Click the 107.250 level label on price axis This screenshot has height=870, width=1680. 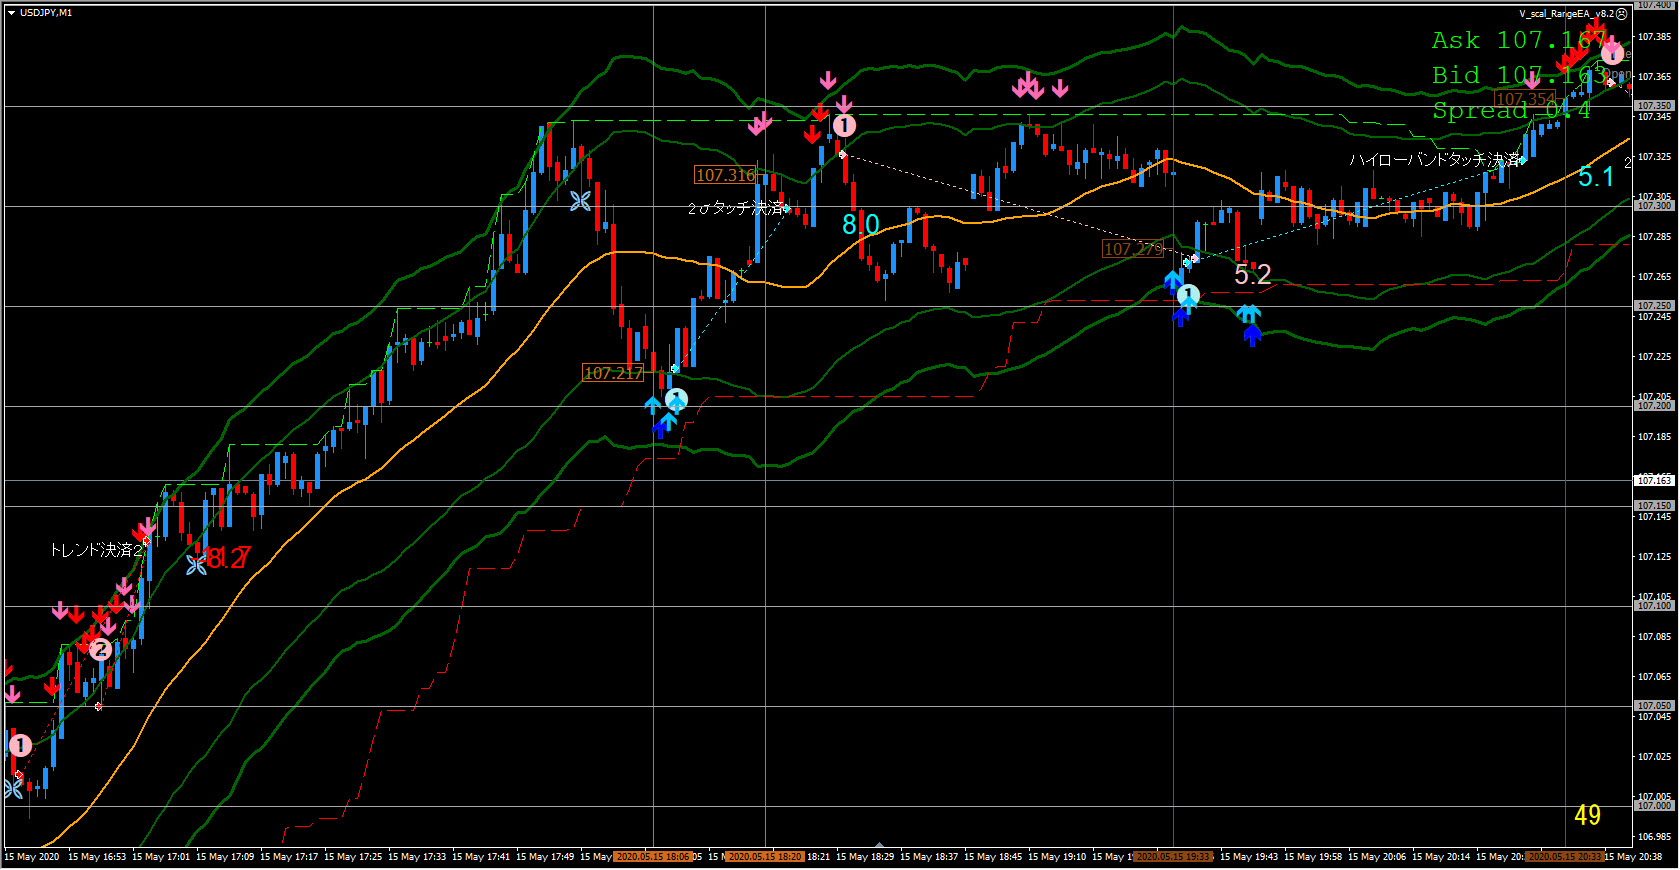tap(1654, 306)
